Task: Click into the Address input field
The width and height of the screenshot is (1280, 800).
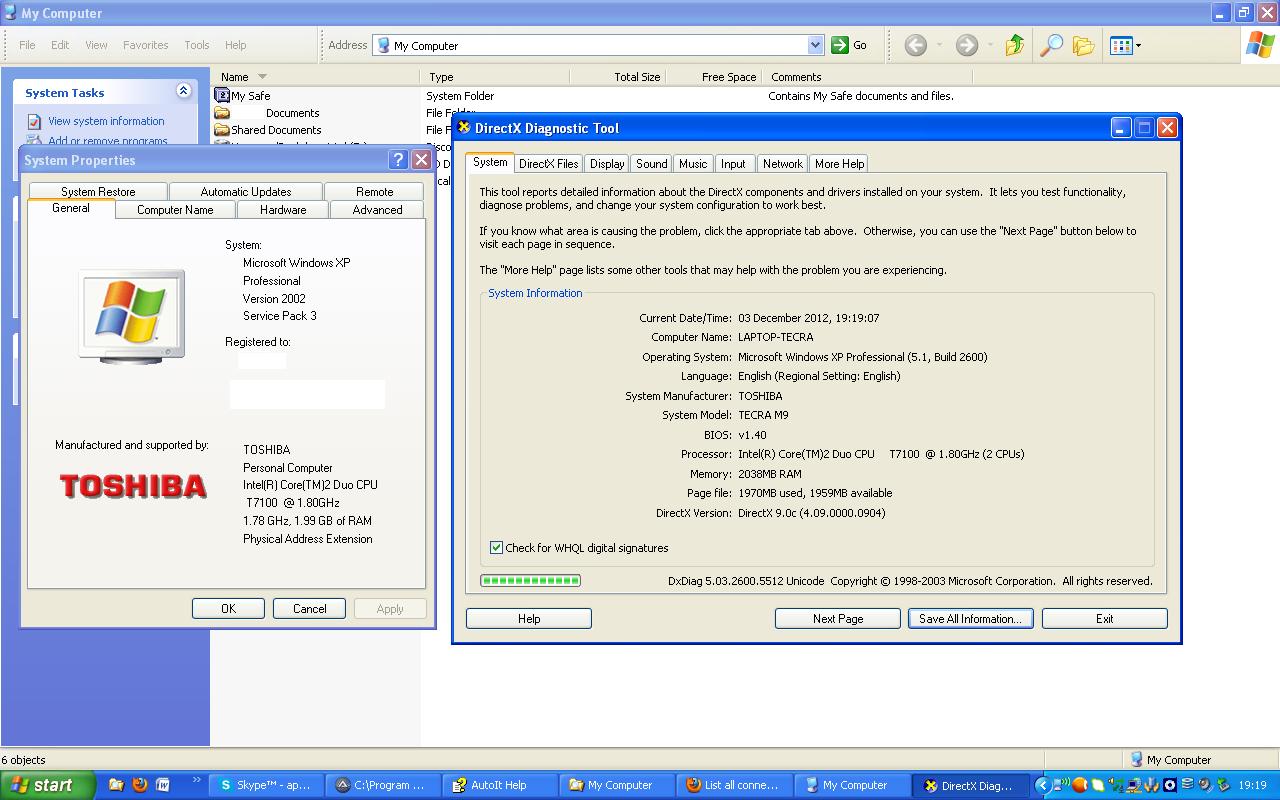Action: (x=598, y=45)
